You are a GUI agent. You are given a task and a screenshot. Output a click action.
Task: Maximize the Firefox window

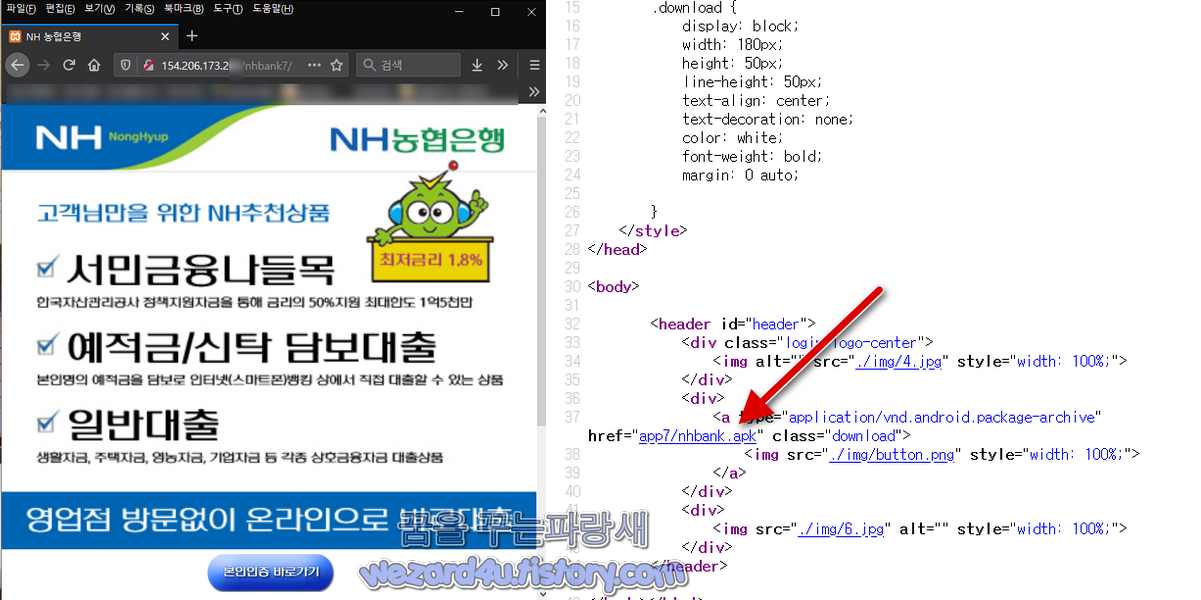pos(495,11)
